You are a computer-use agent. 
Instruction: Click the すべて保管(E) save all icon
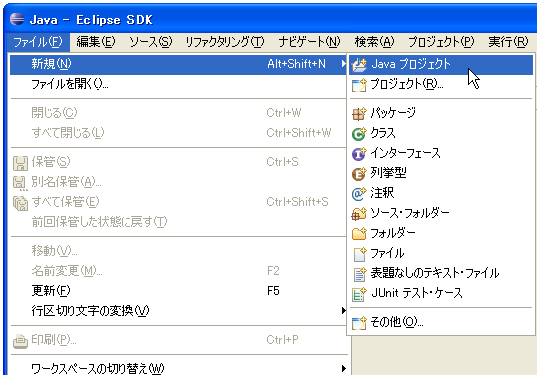coord(20,203)
